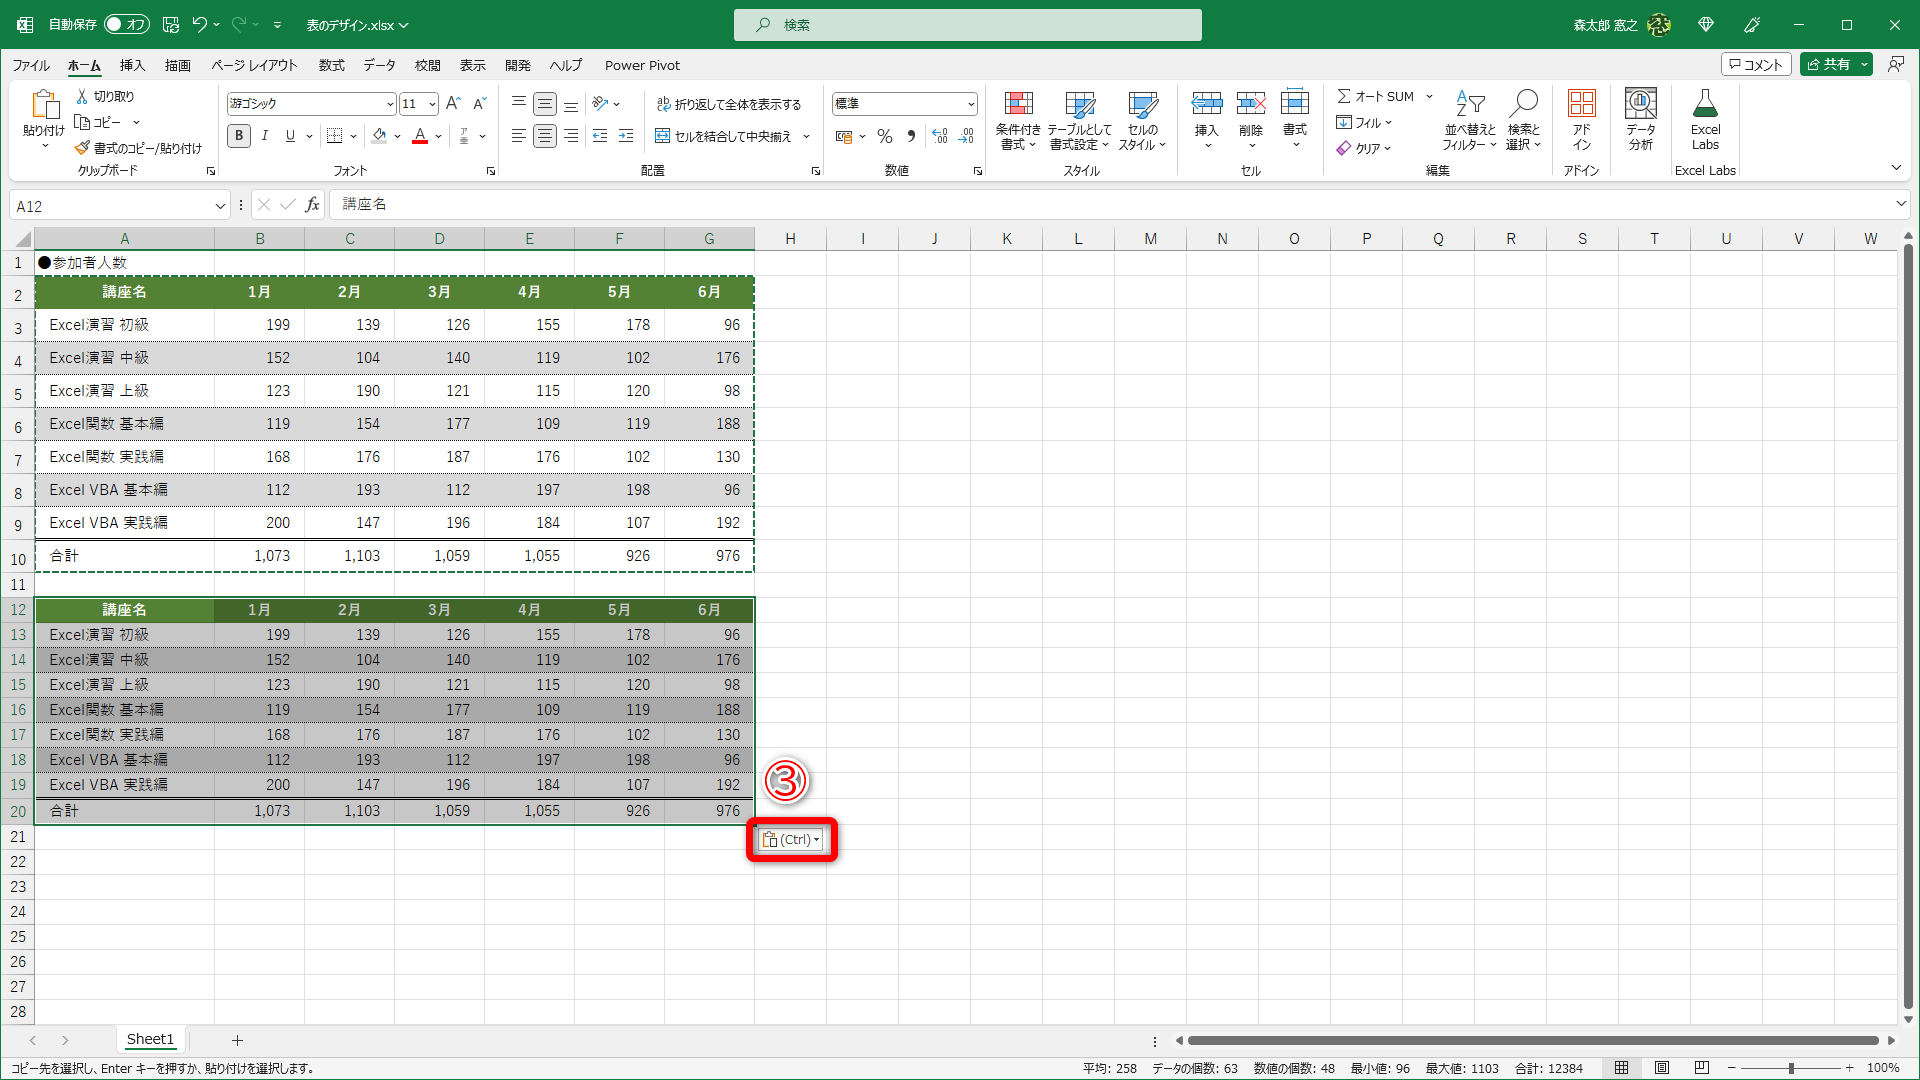Switch to the Data ribbon tab
The height and width of the screenshot is (1080, 1920).
coord(379,65)
